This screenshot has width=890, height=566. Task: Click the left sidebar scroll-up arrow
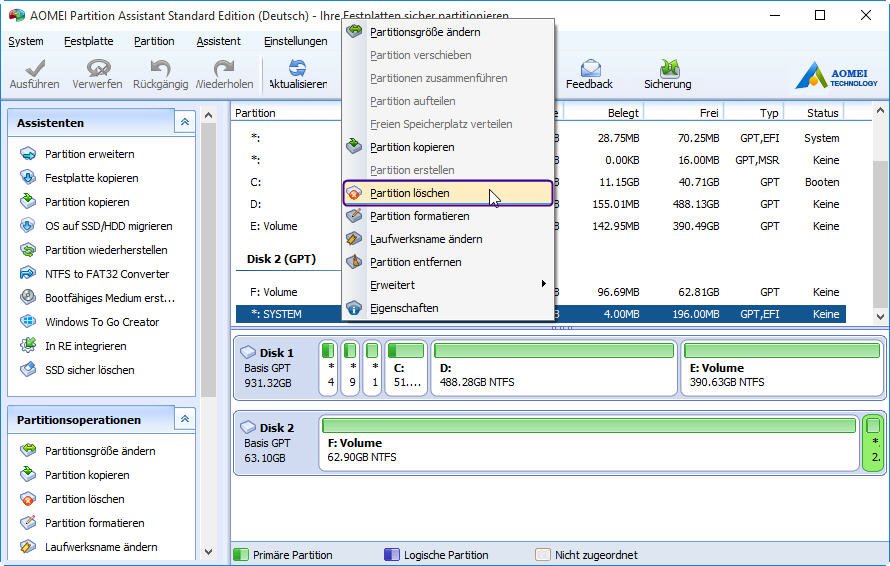pos(208,116)
